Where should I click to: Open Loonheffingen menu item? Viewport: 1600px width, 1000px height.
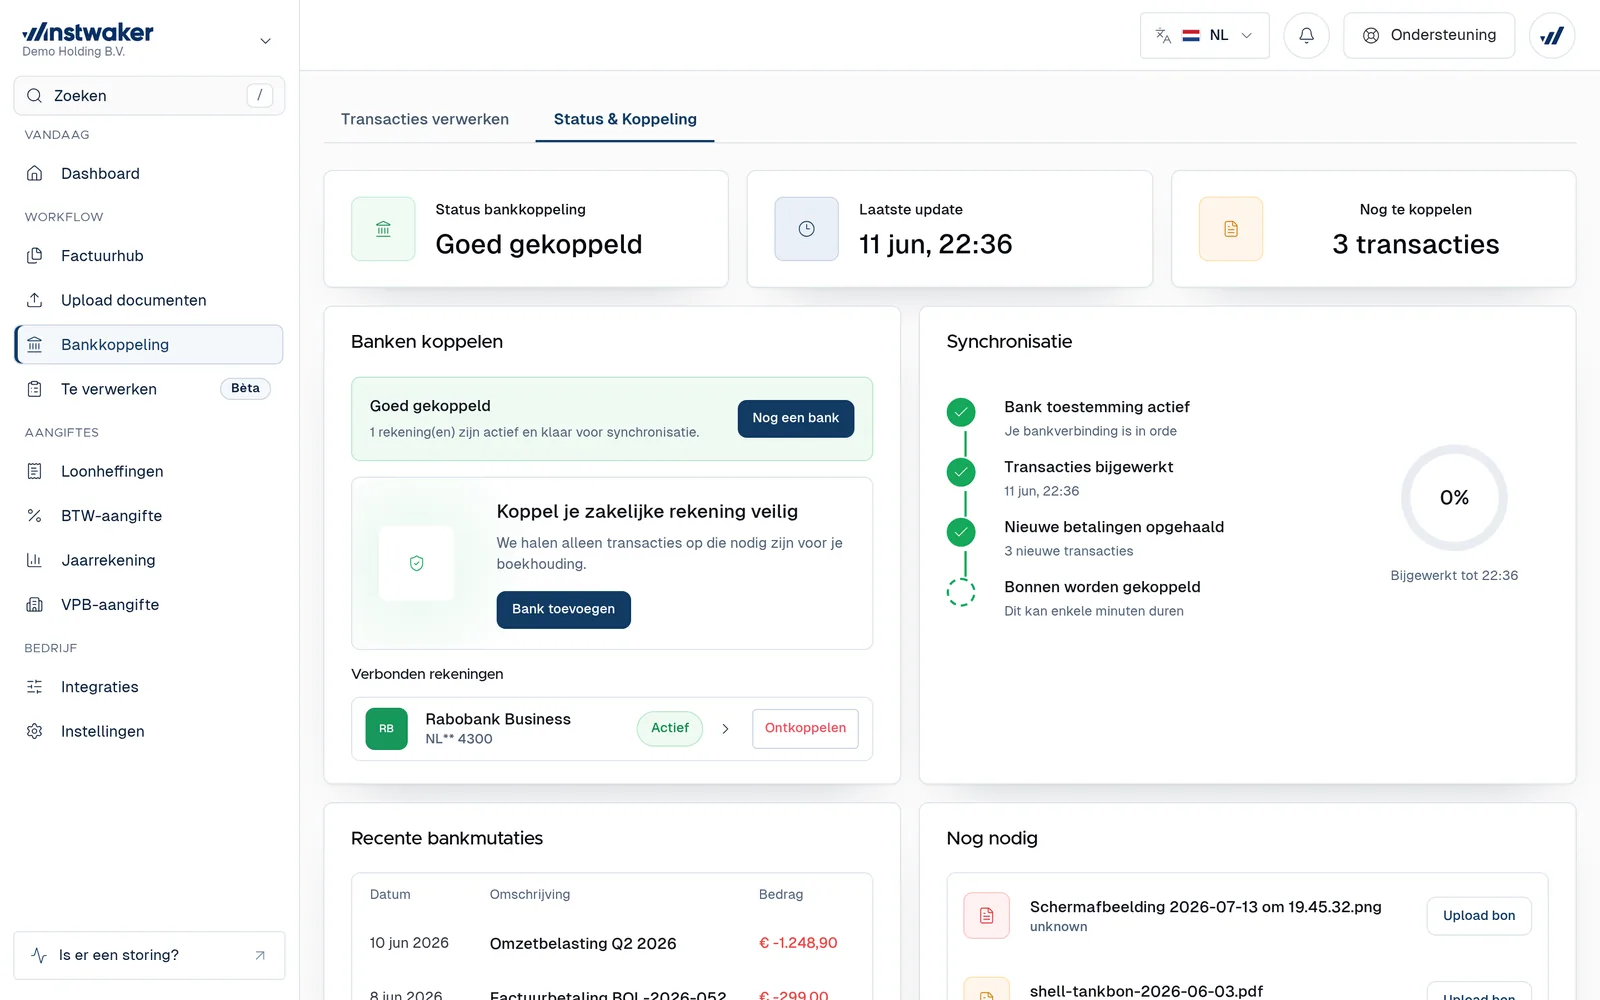149,471
